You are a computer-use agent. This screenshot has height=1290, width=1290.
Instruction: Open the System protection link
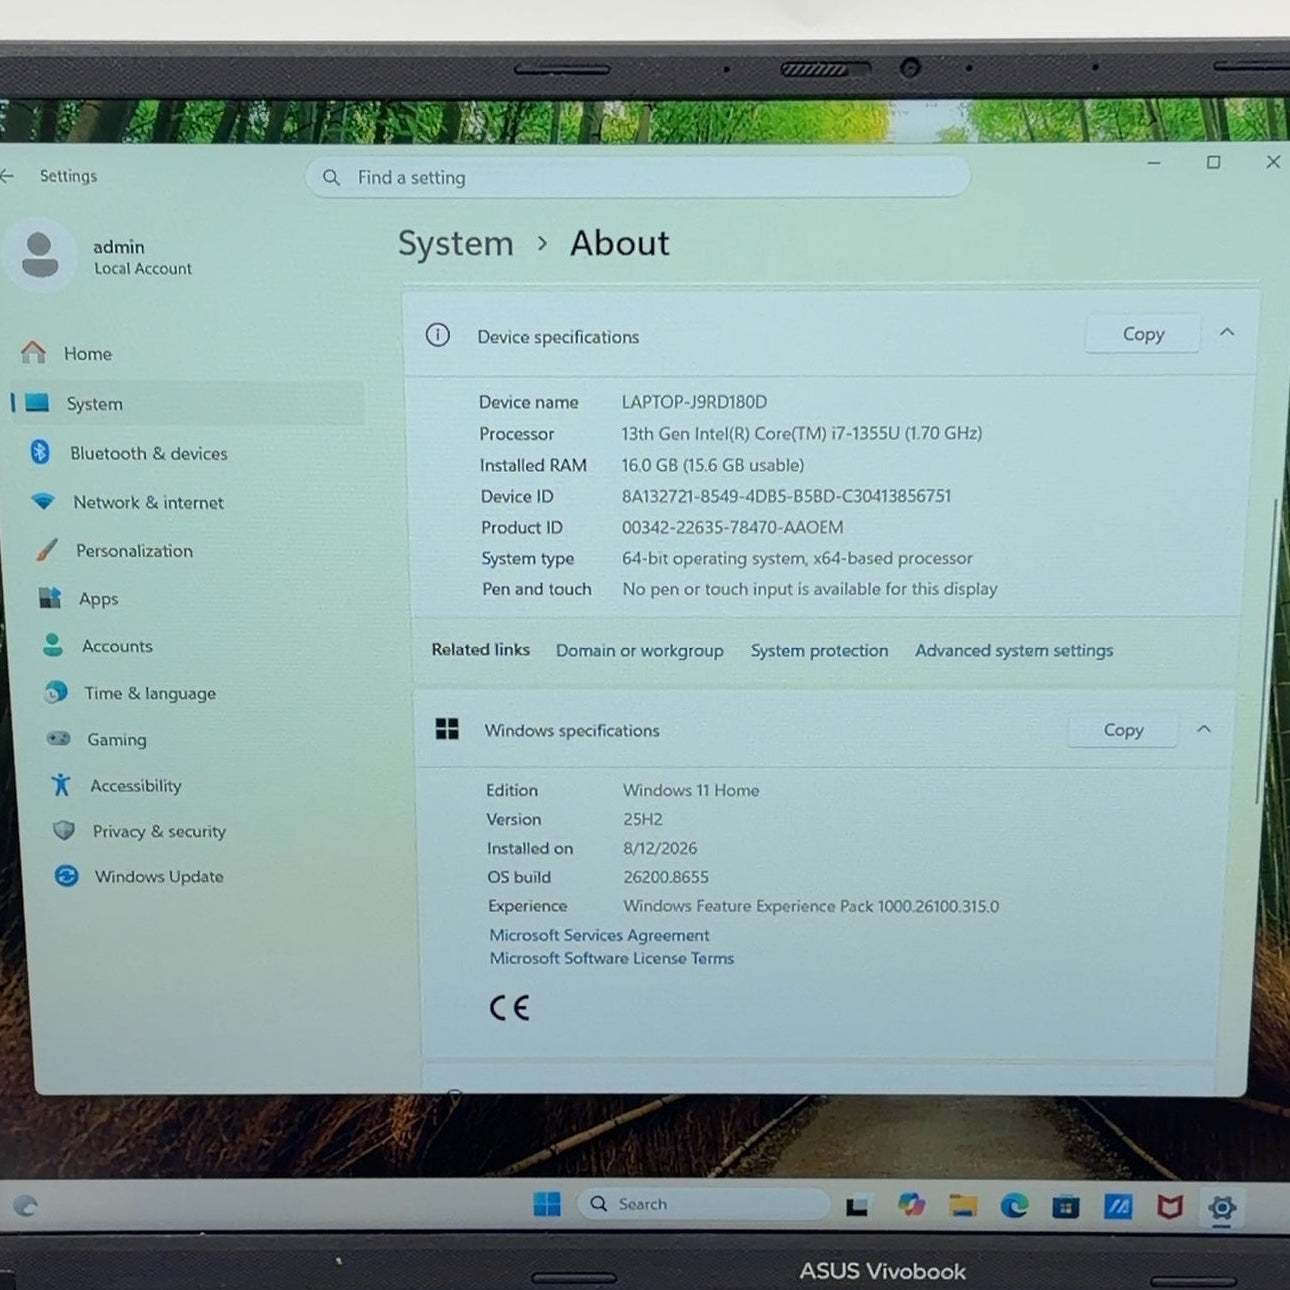click(x=819, y=650)
